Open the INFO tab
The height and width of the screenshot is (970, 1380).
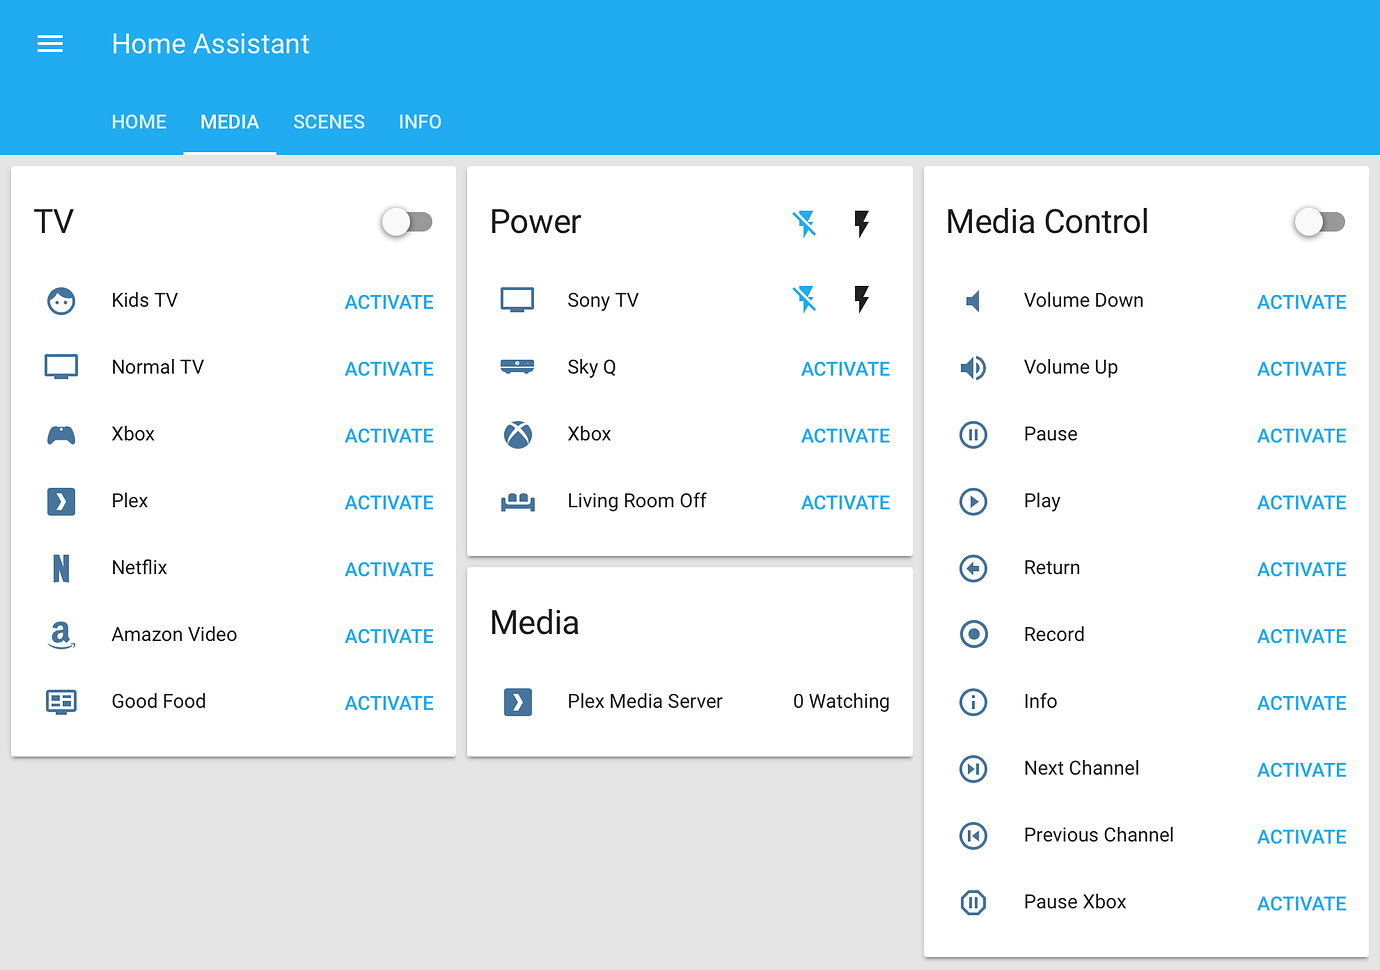420,121
